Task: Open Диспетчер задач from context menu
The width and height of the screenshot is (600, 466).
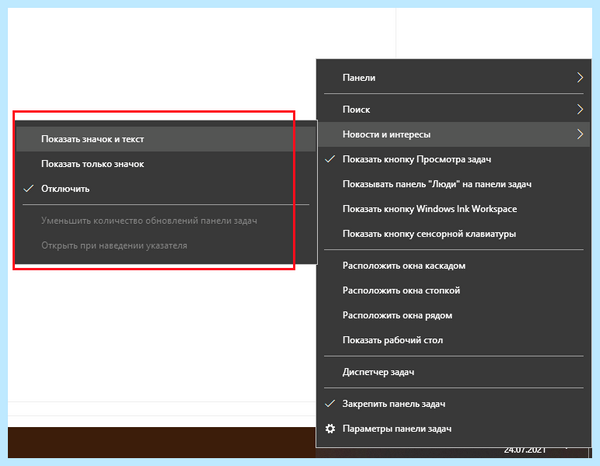Action: point(454,372)
